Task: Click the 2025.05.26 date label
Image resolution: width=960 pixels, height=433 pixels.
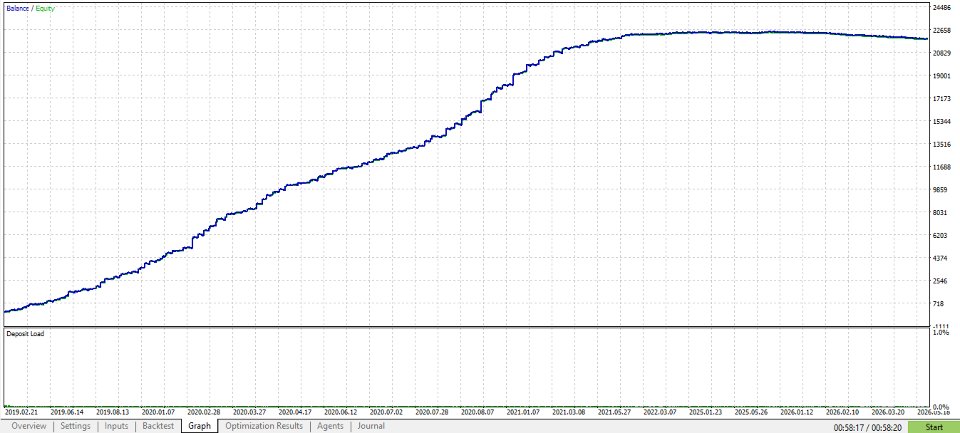Action: [x=753, y=413]
